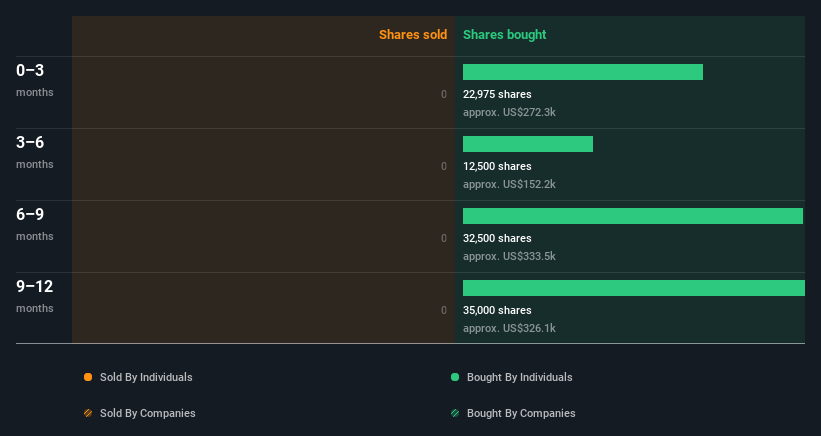821x436 pixels.
Task: Click the sold value 0 in 0–3 months row
Action: (x=444, y=95)
